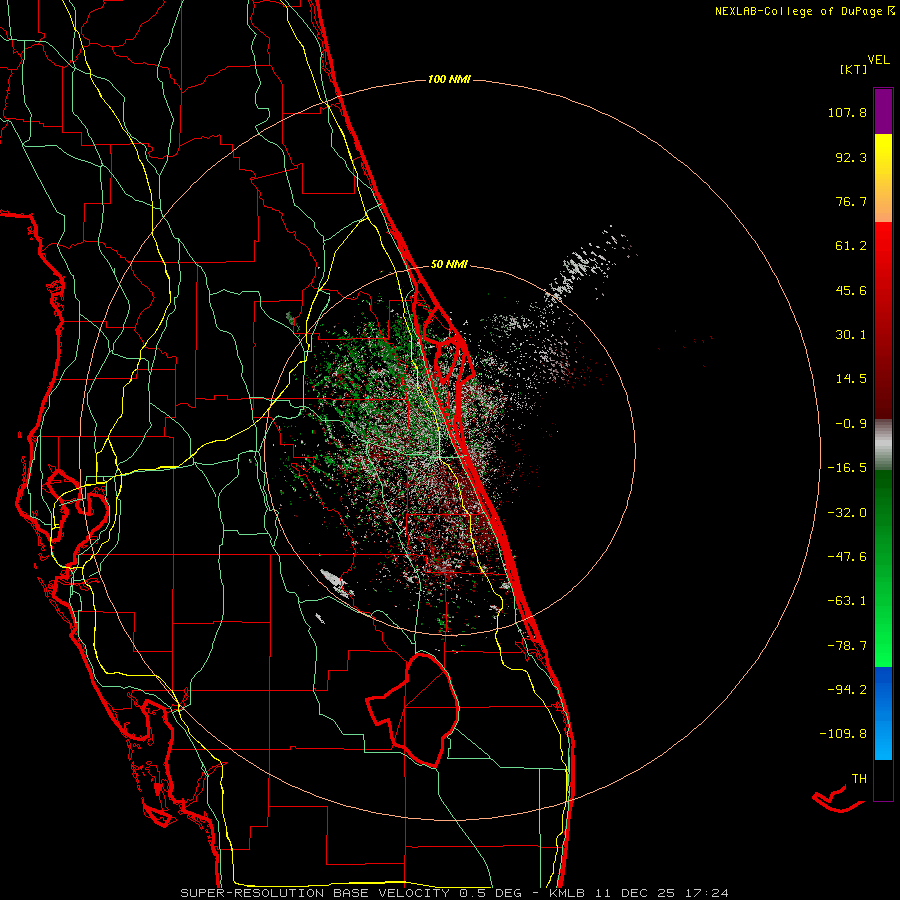This screenshot has width=900, height=900.
Task: Click the 100 NMI range ring label
Action: 449,79
